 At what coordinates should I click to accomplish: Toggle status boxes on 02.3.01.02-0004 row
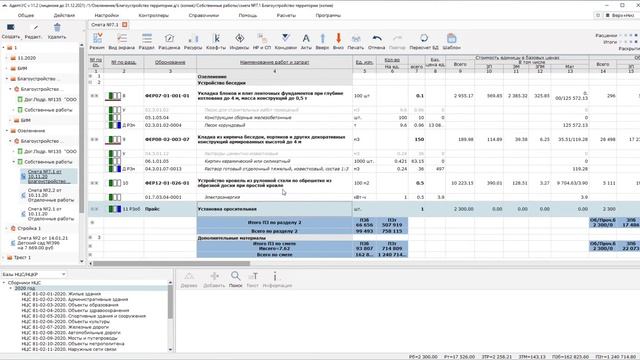[x=115, y=125]
